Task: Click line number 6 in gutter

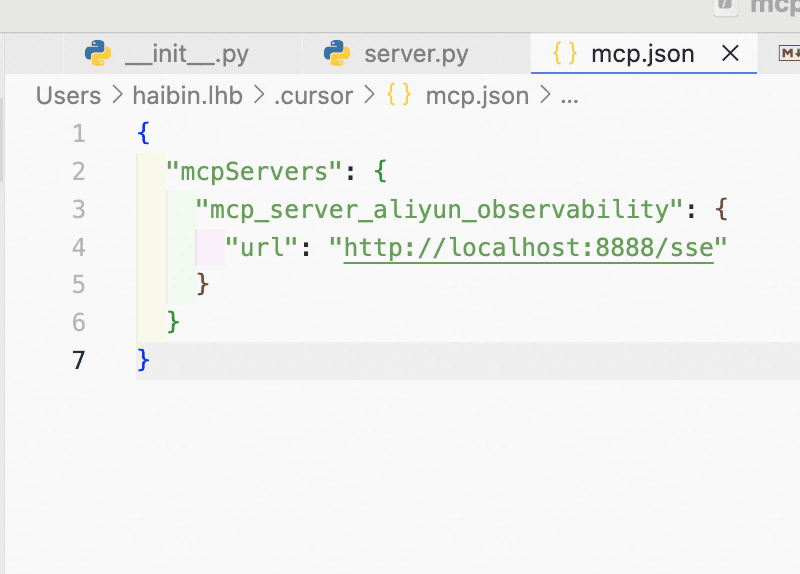Action: [79, 322]
